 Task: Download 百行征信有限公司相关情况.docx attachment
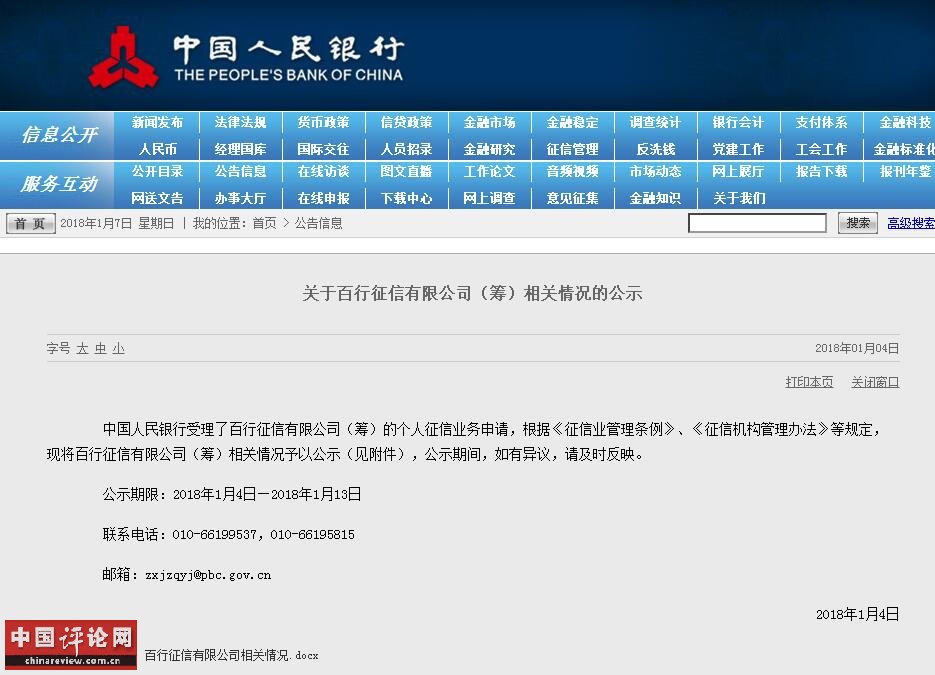pos(231,655)
